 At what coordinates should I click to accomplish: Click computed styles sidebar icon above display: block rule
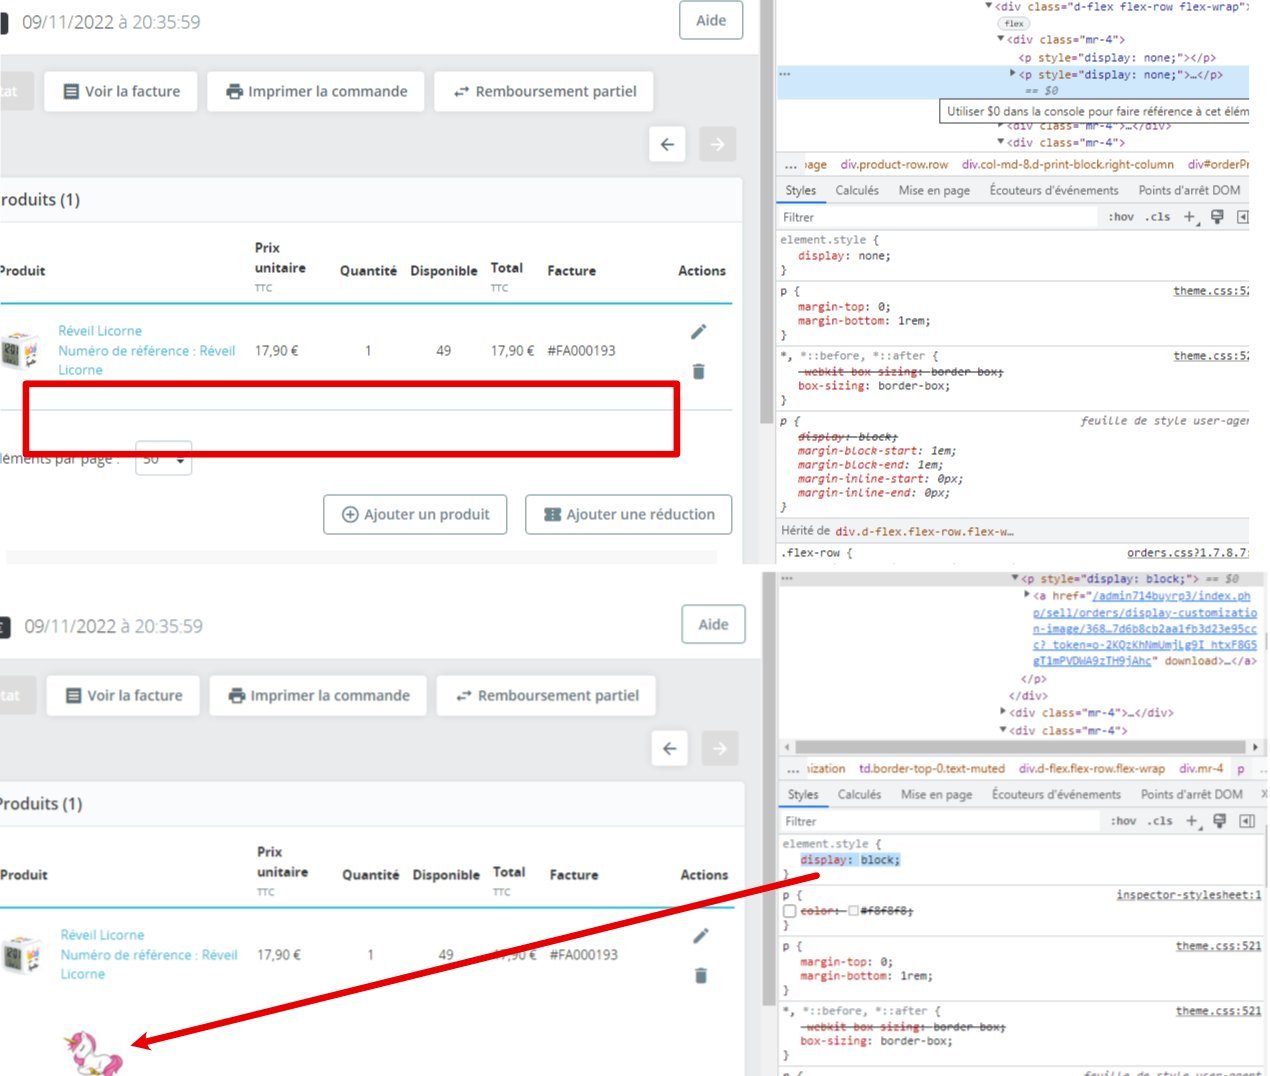click(1247, 821)
